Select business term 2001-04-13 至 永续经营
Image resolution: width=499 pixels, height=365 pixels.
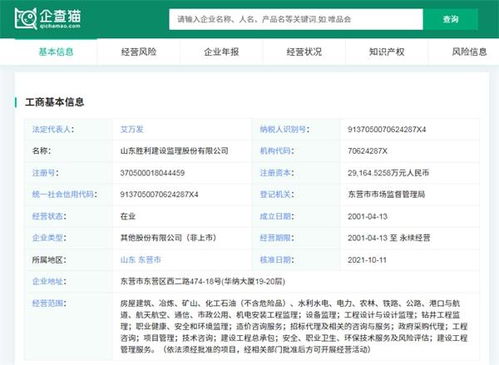(x=389, y=238)
